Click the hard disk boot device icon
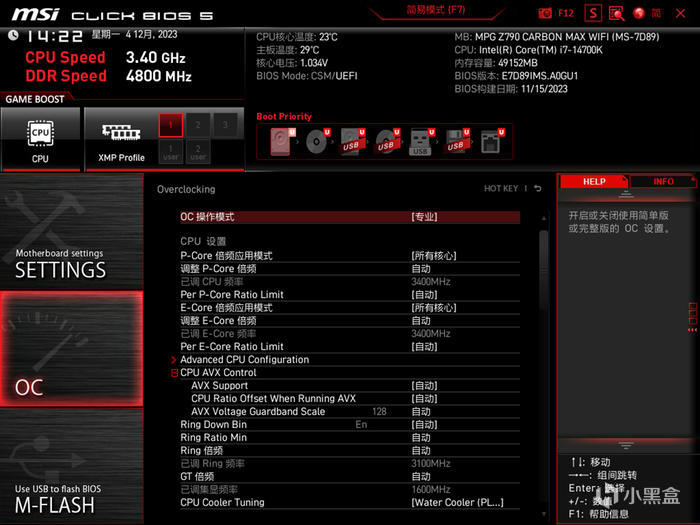 click(x=282, y=142)
